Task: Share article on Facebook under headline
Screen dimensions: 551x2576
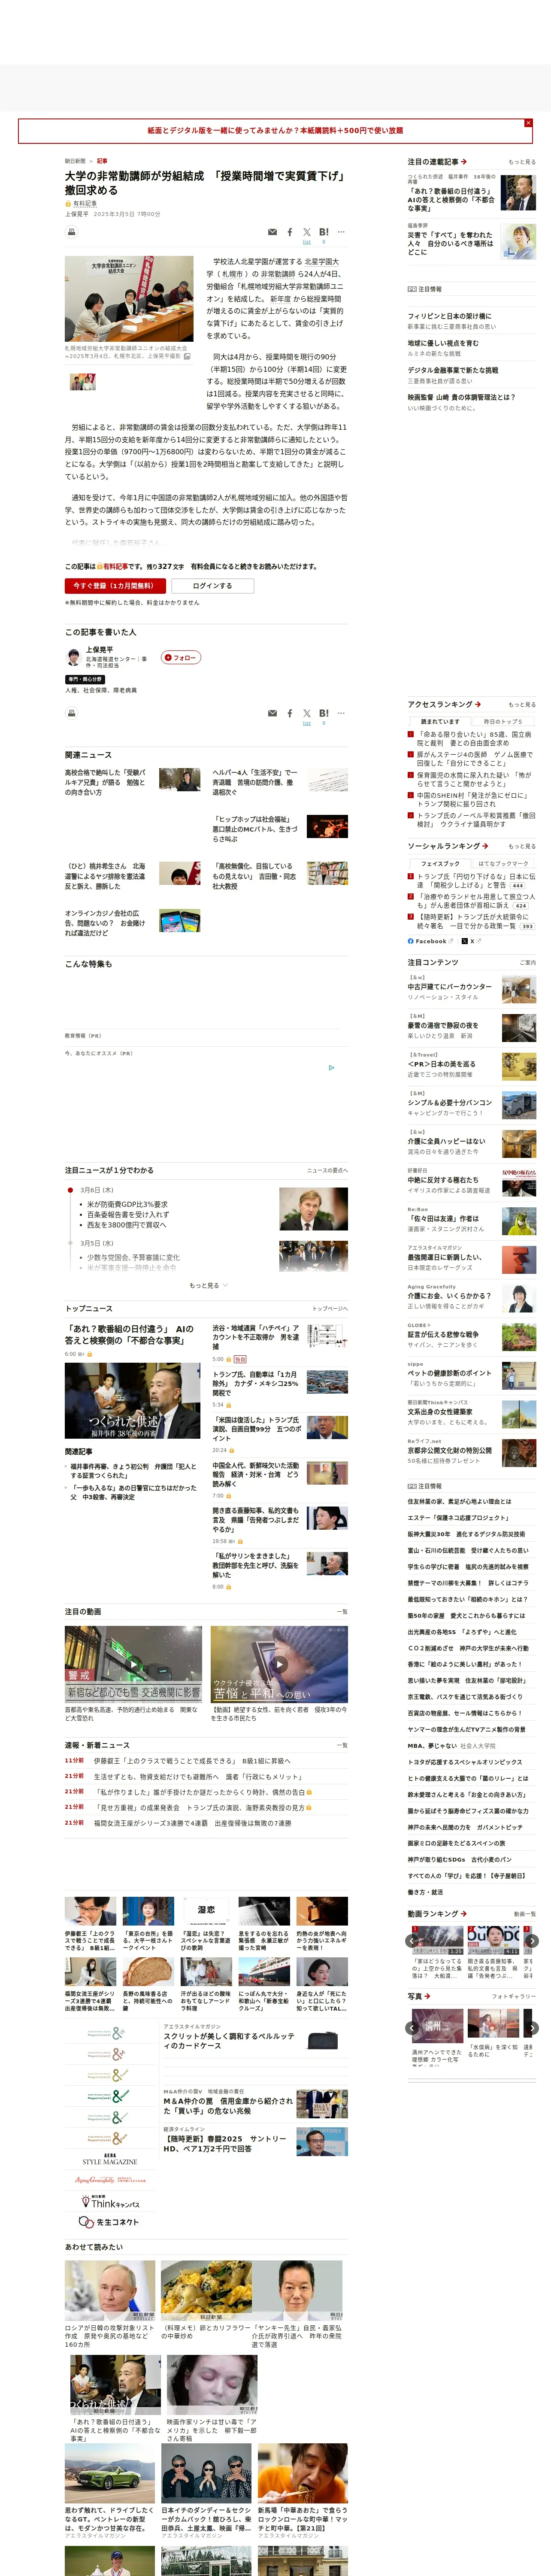Action: tap(290, 232)
